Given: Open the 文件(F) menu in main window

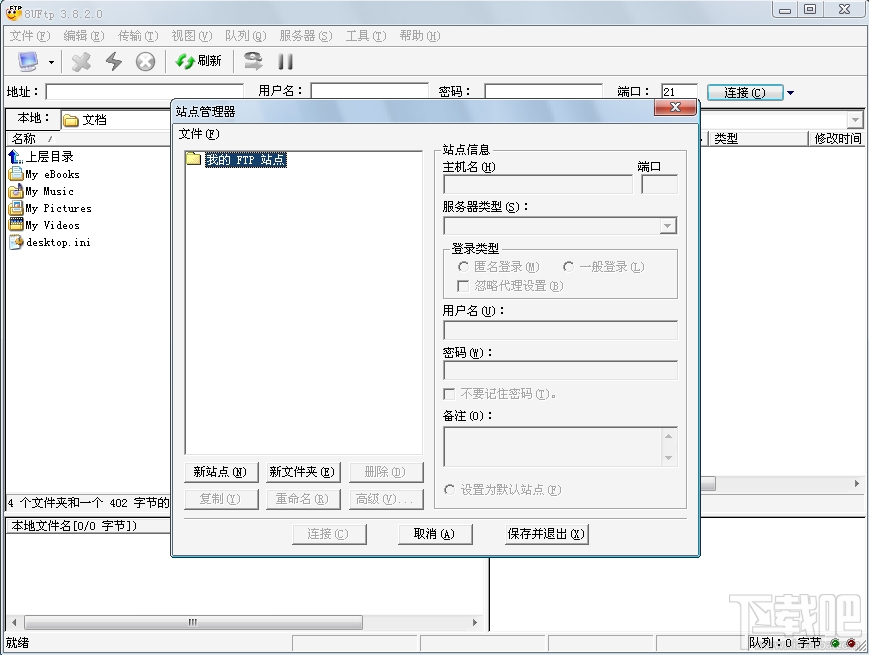Looking at the screenshot, I should click(x=30, y=35).
